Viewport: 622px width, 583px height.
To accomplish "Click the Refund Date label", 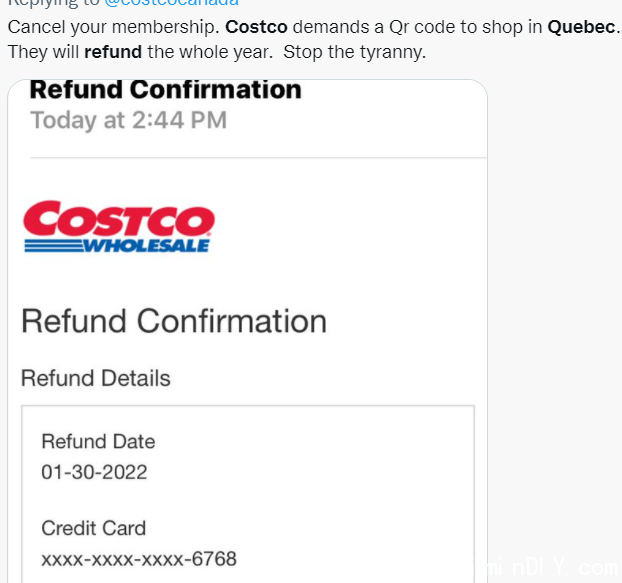I will click(x=98, y=441).
